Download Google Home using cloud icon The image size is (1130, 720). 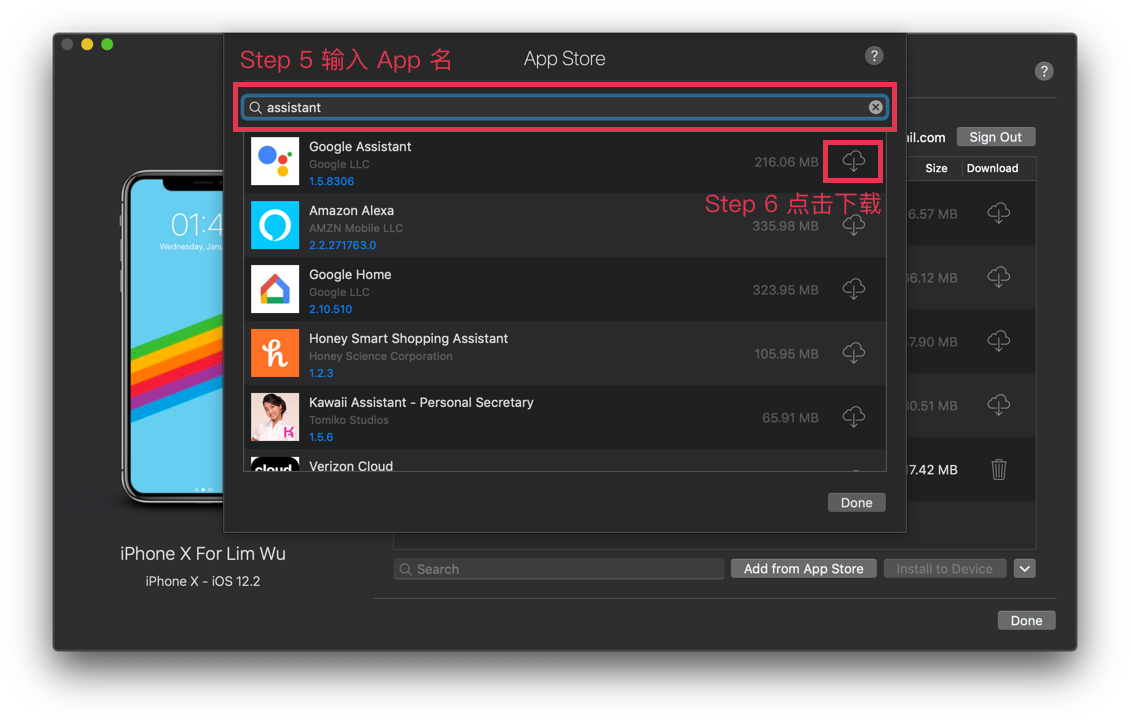[853, 289]
